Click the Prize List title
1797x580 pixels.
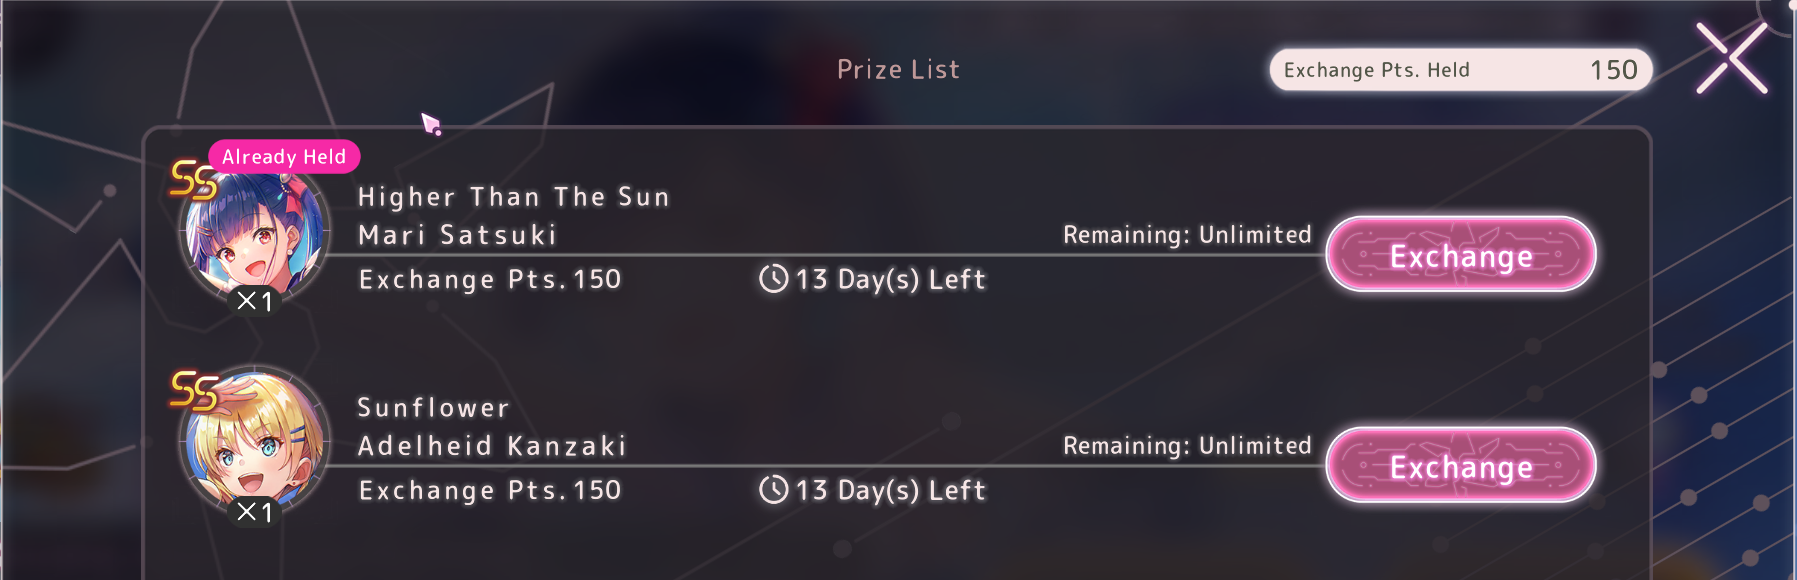pos(898,69)
